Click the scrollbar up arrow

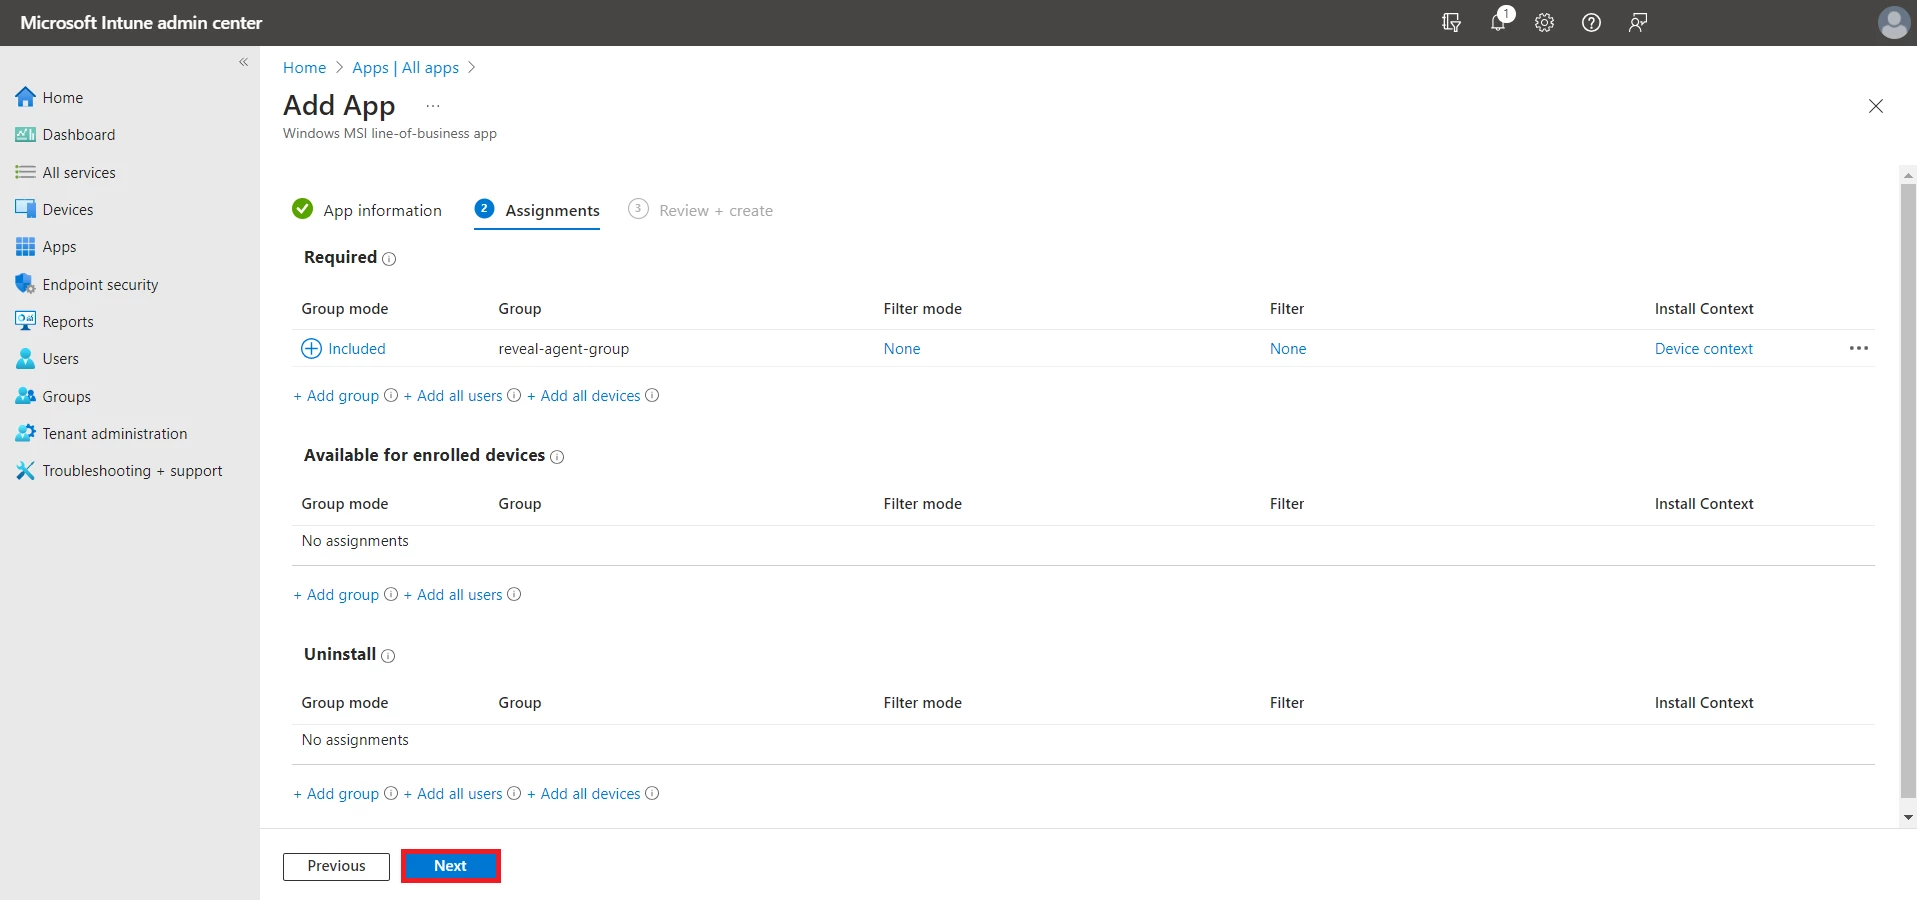[1908, 175]
